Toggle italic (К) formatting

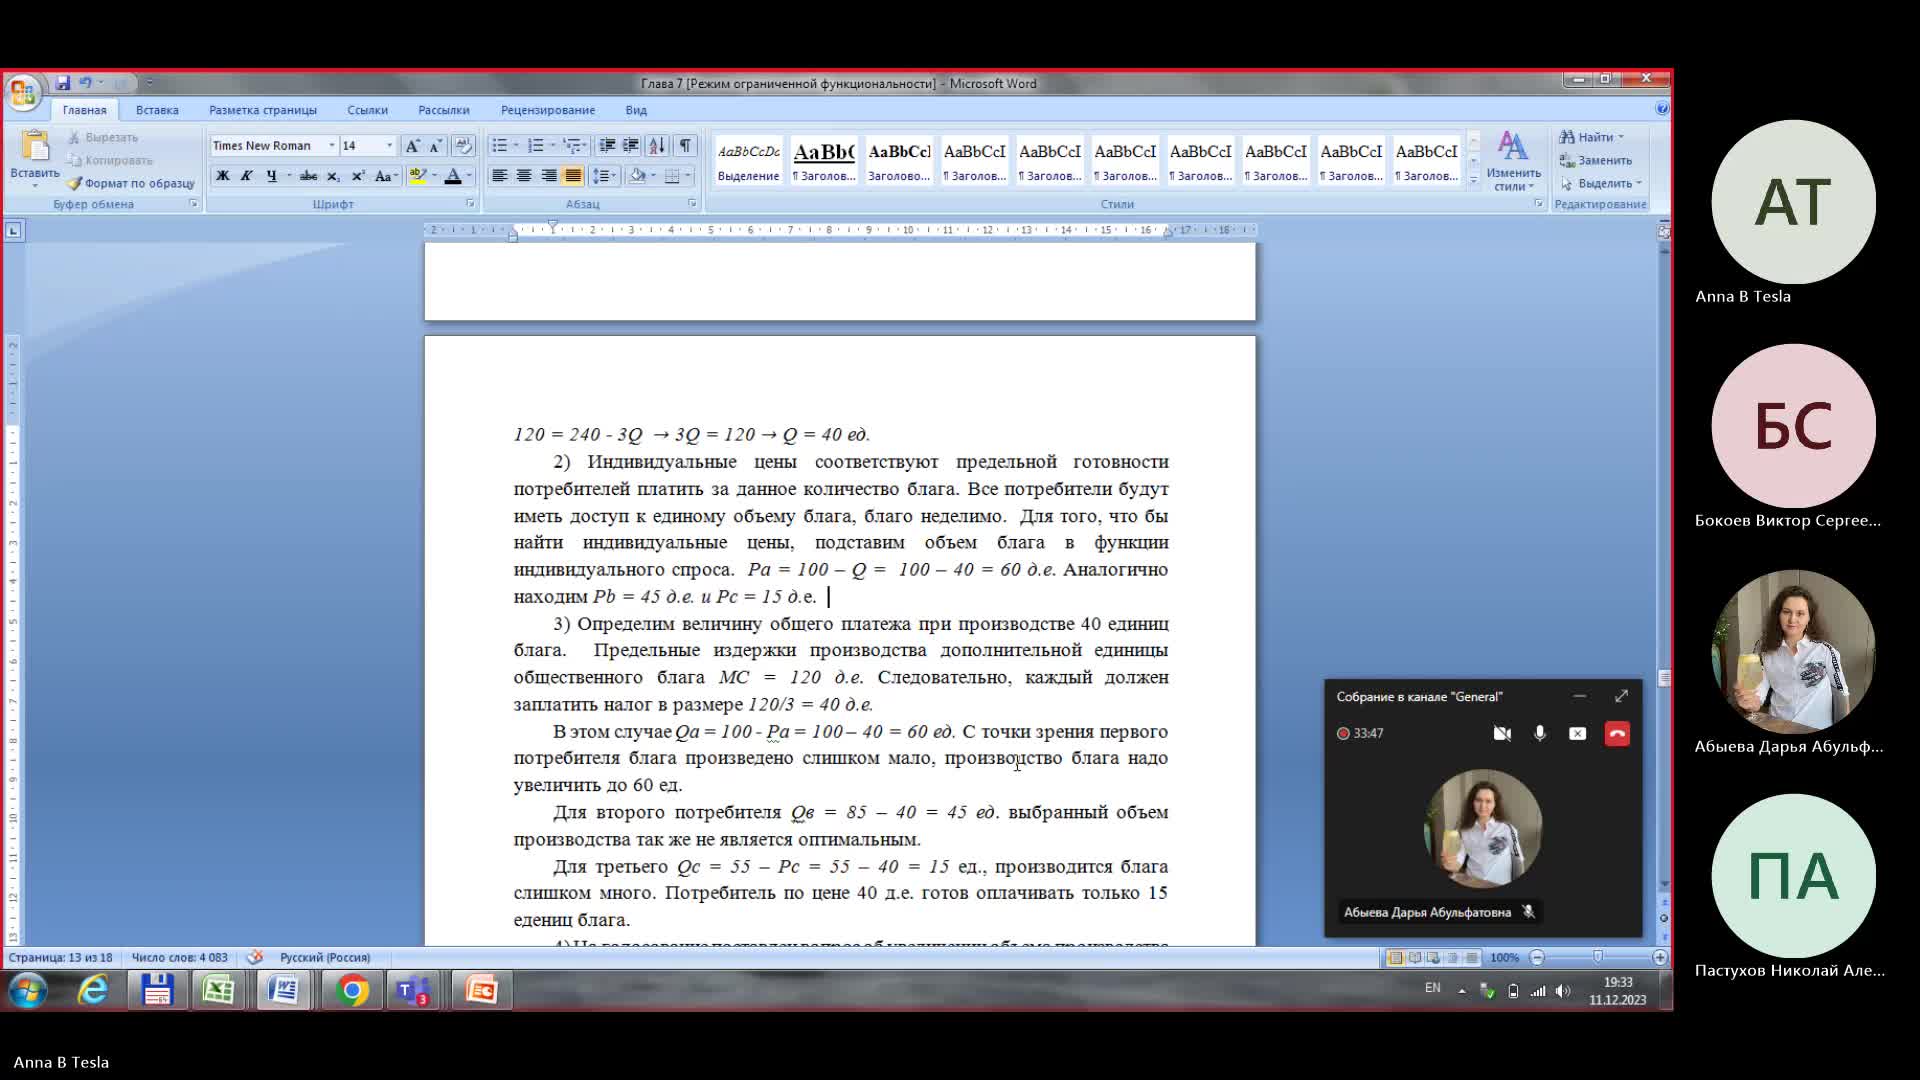246,176
